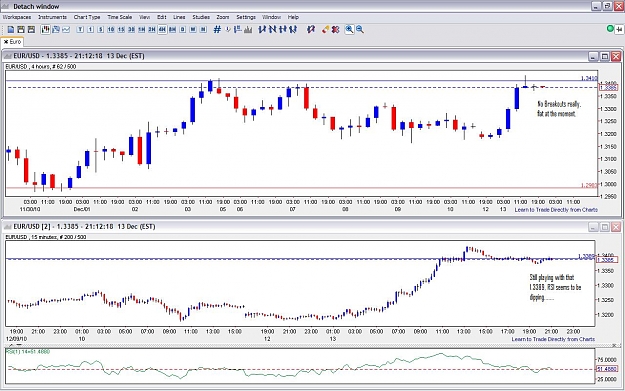Click Learn to Trade link in 4-hour chart

[x=556, y=210]
